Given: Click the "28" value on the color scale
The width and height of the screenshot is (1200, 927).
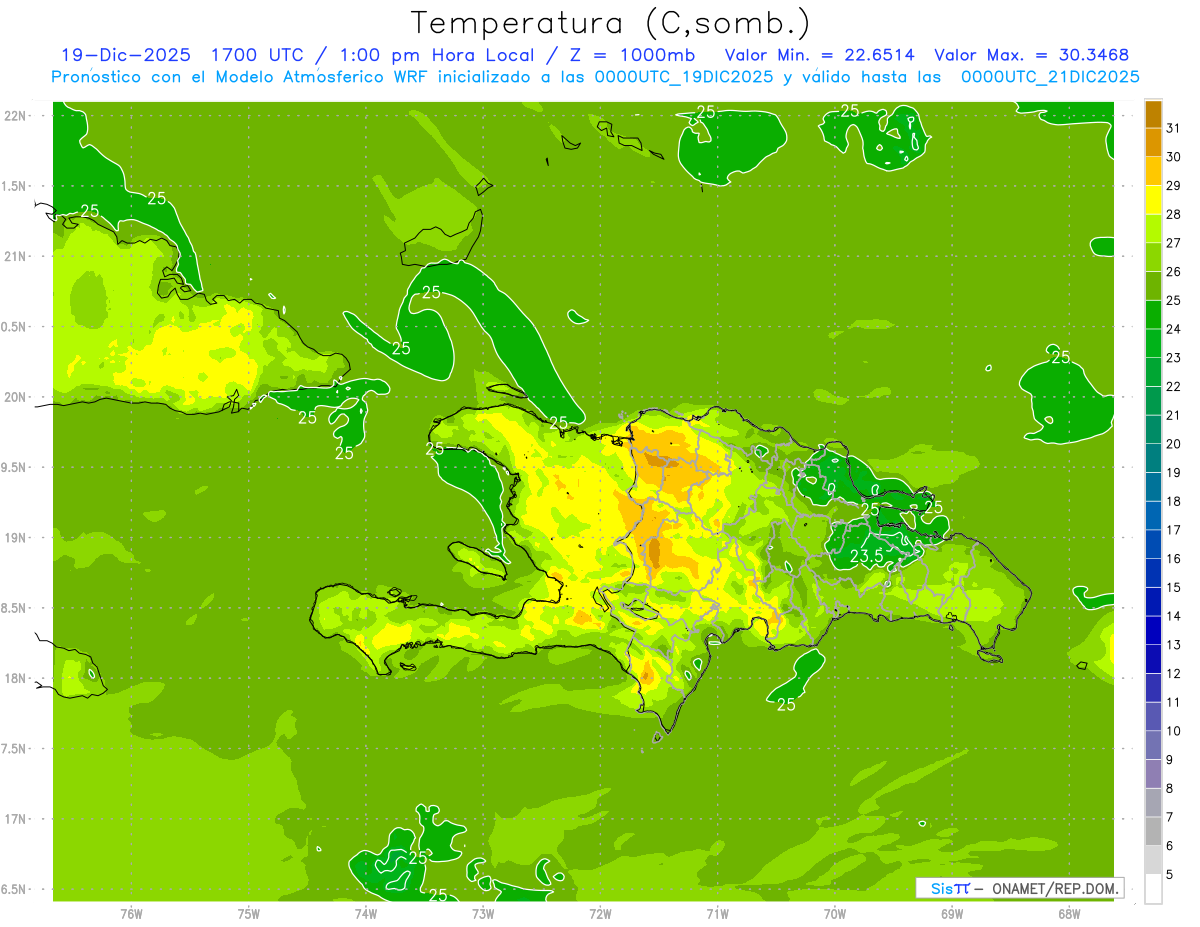Looking at the screenshot, I should [1174, 214].
